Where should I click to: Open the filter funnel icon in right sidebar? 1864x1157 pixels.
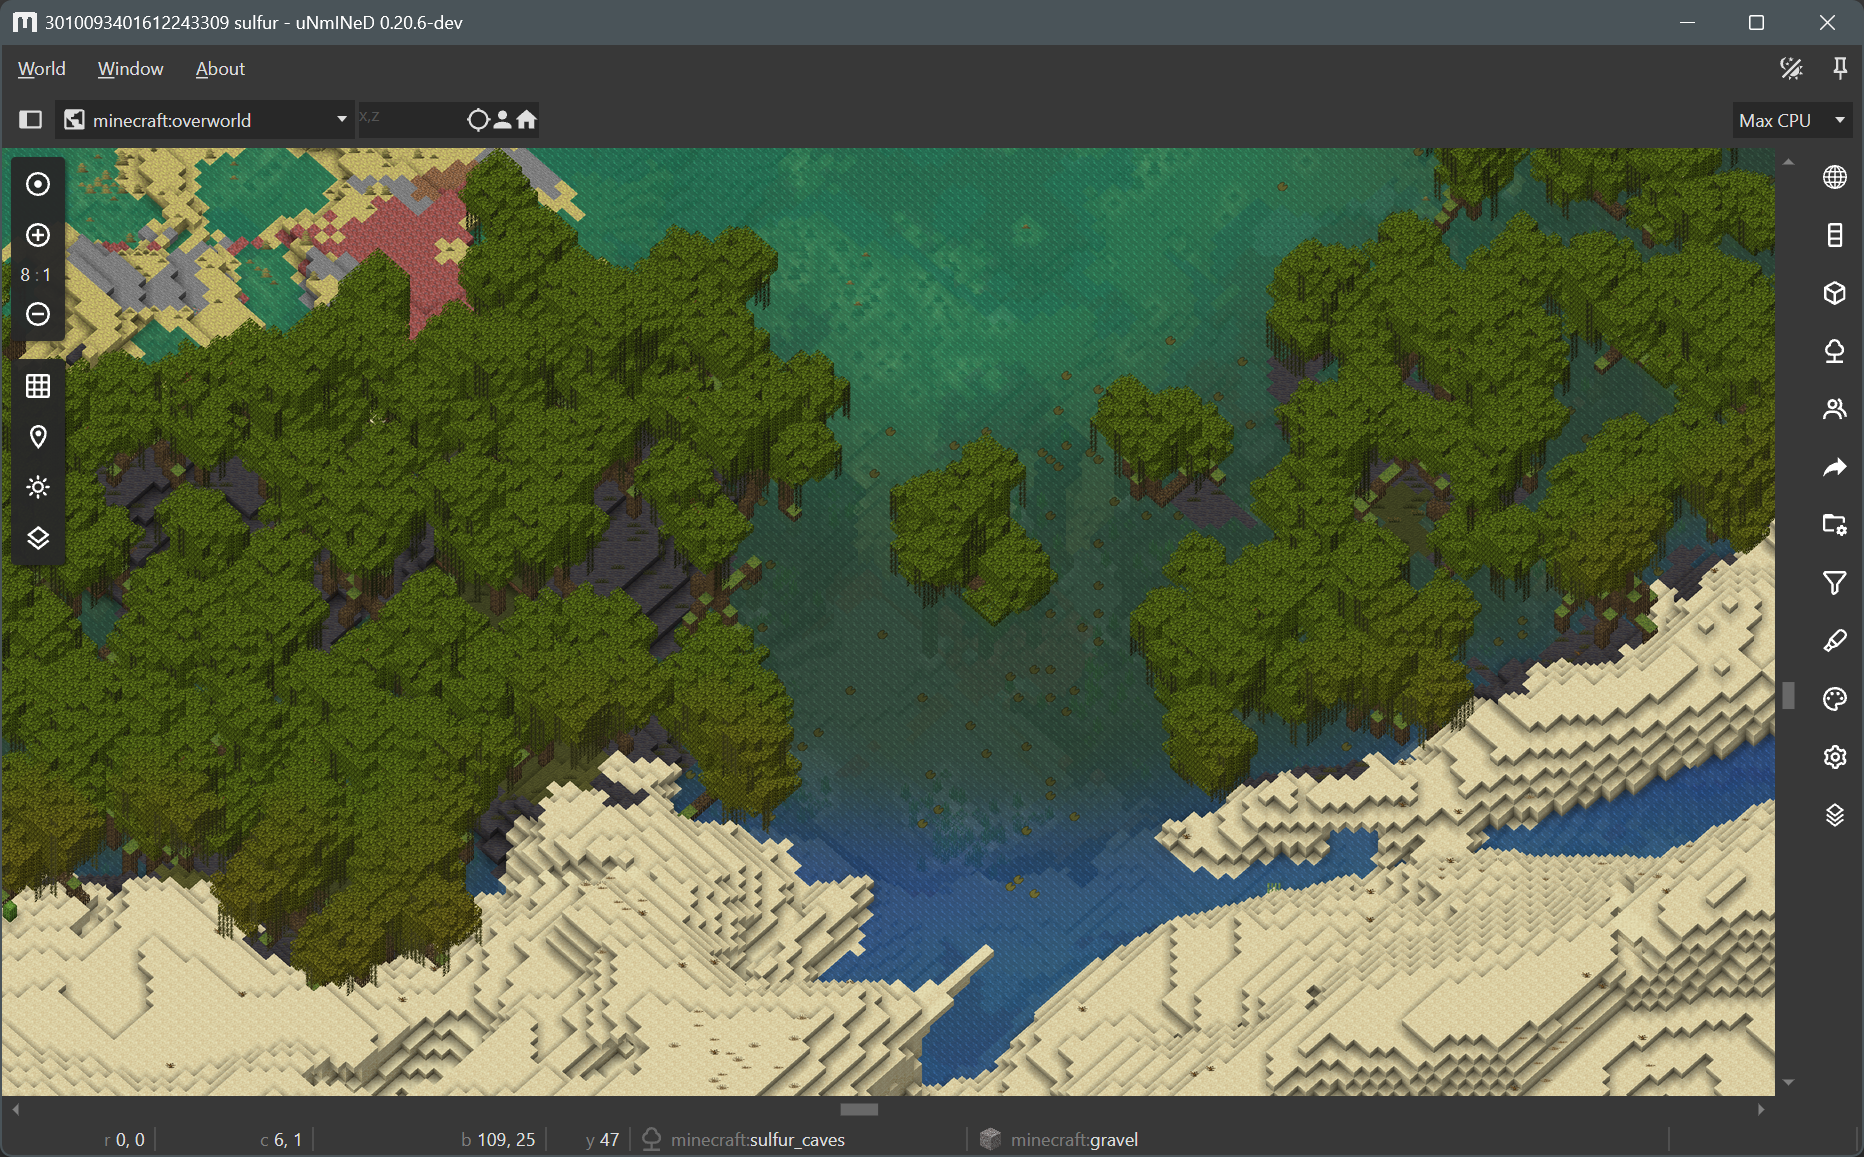pos(1834,583)
